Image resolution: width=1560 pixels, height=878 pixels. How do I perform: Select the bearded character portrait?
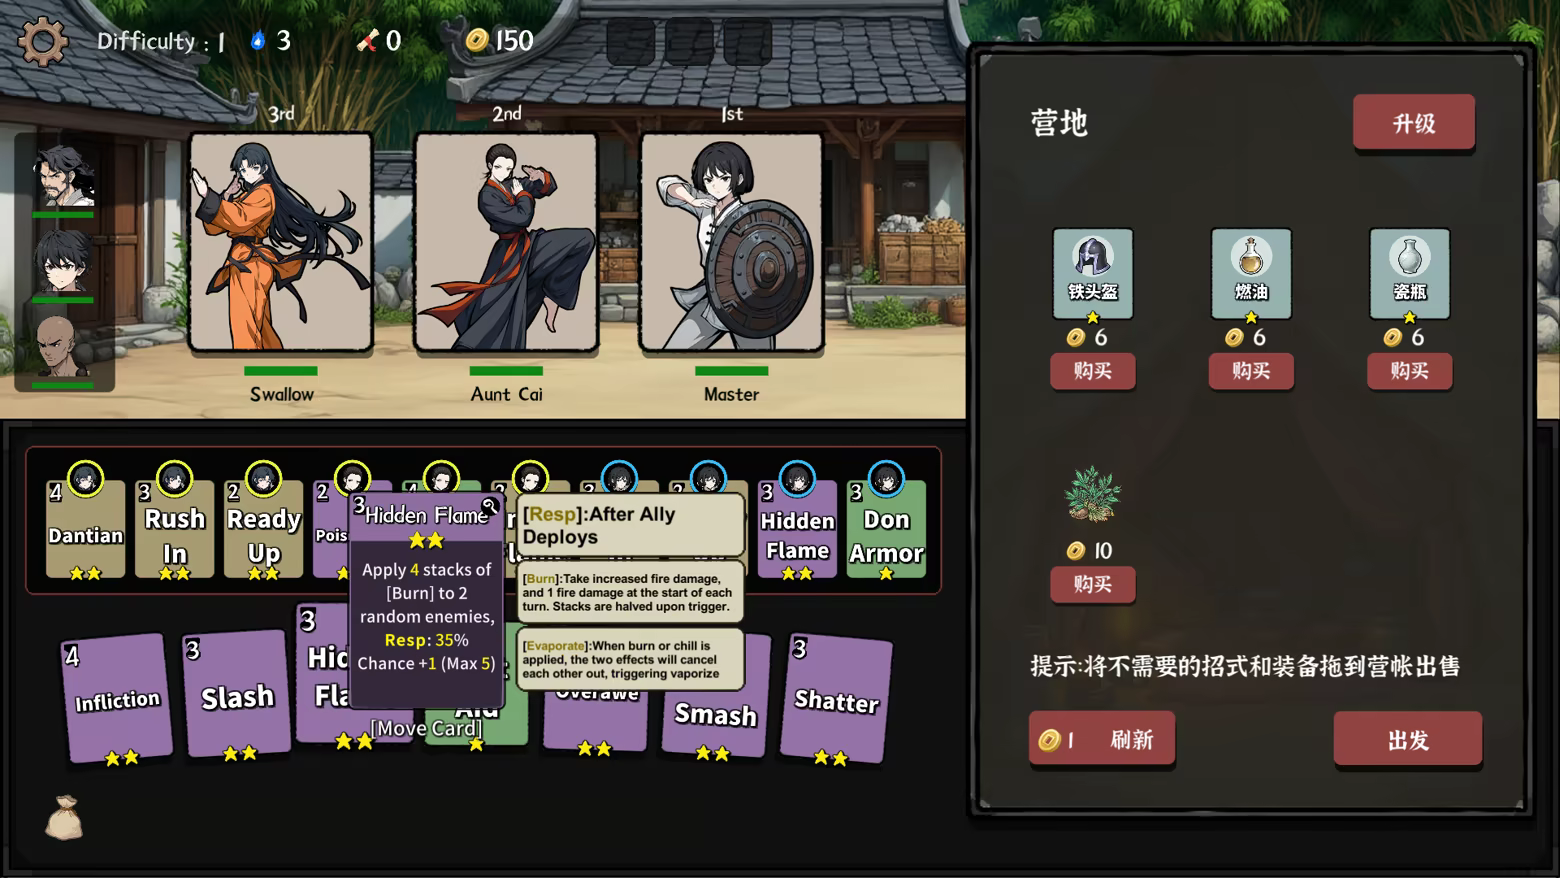(63, 177)
